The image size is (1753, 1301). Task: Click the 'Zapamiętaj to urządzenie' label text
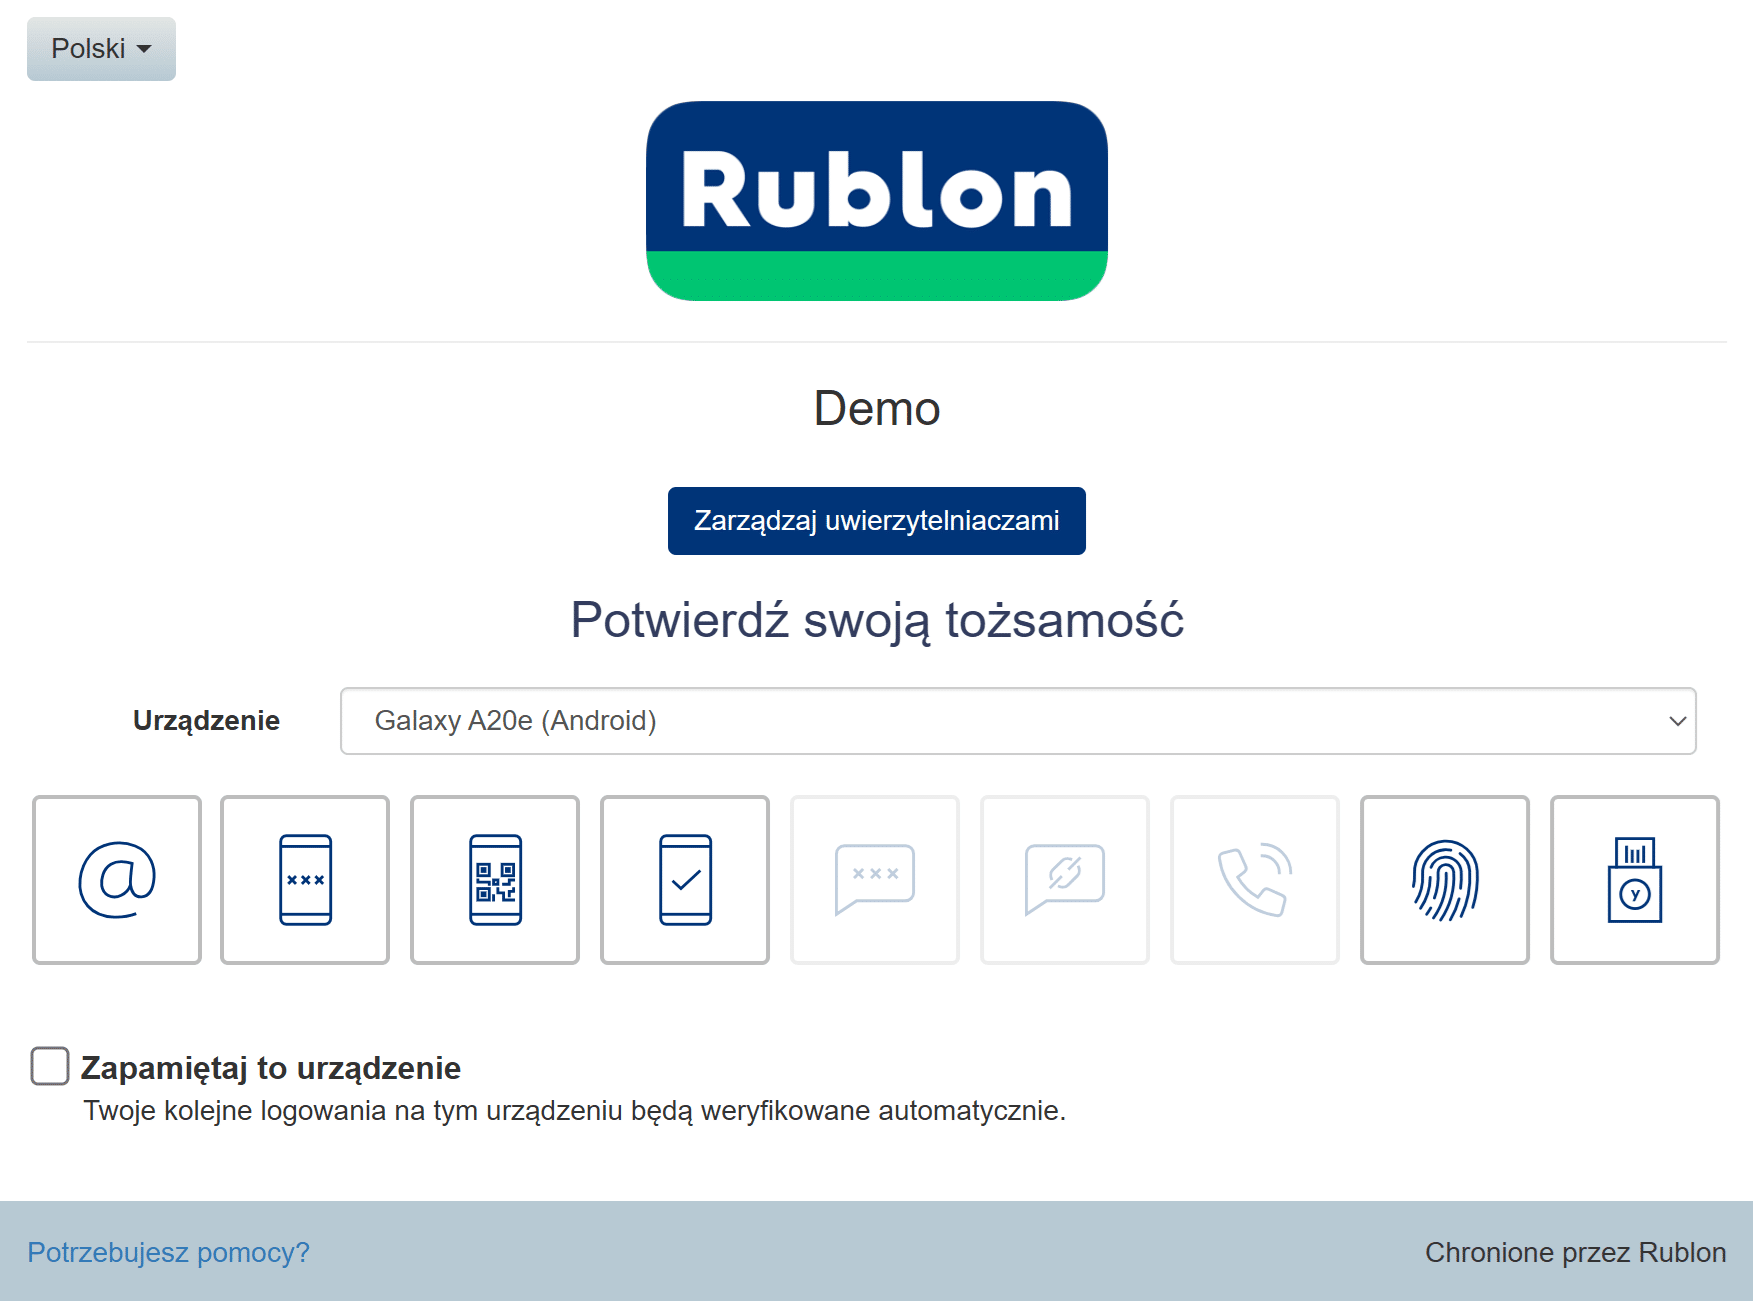270,1068
